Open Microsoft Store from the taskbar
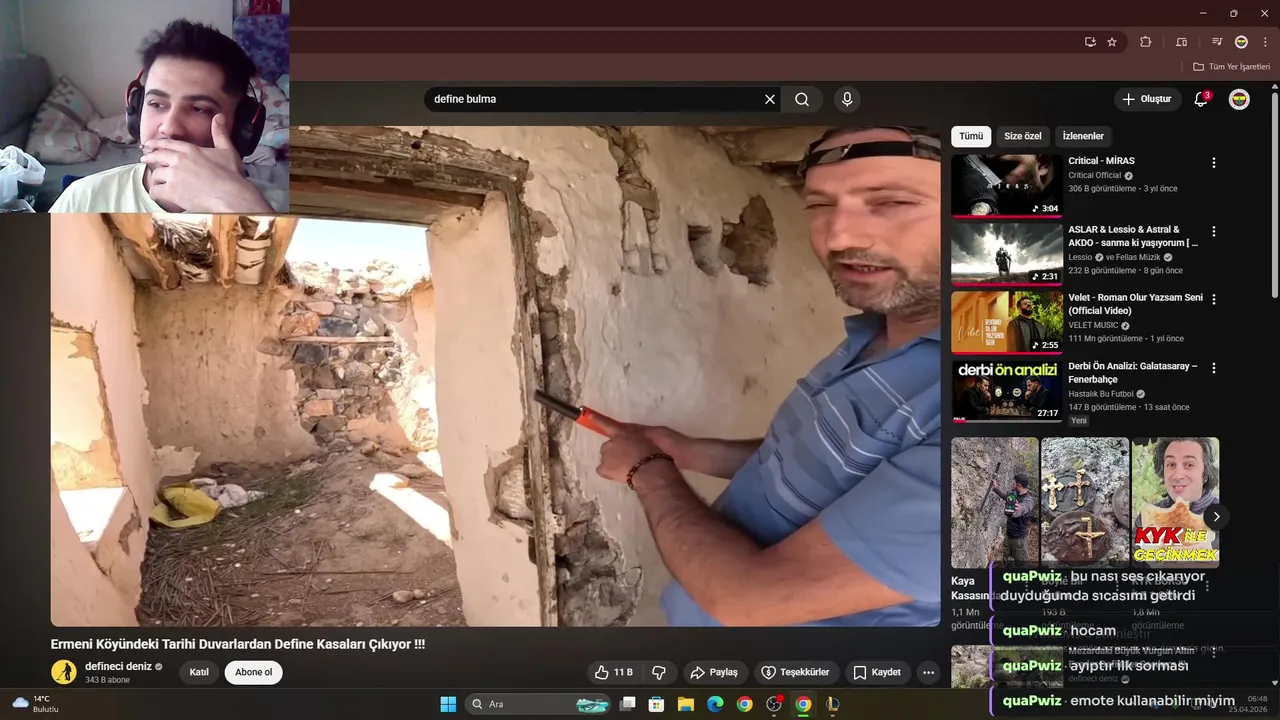The image size is (1280, 720). [x=657, y=704]
